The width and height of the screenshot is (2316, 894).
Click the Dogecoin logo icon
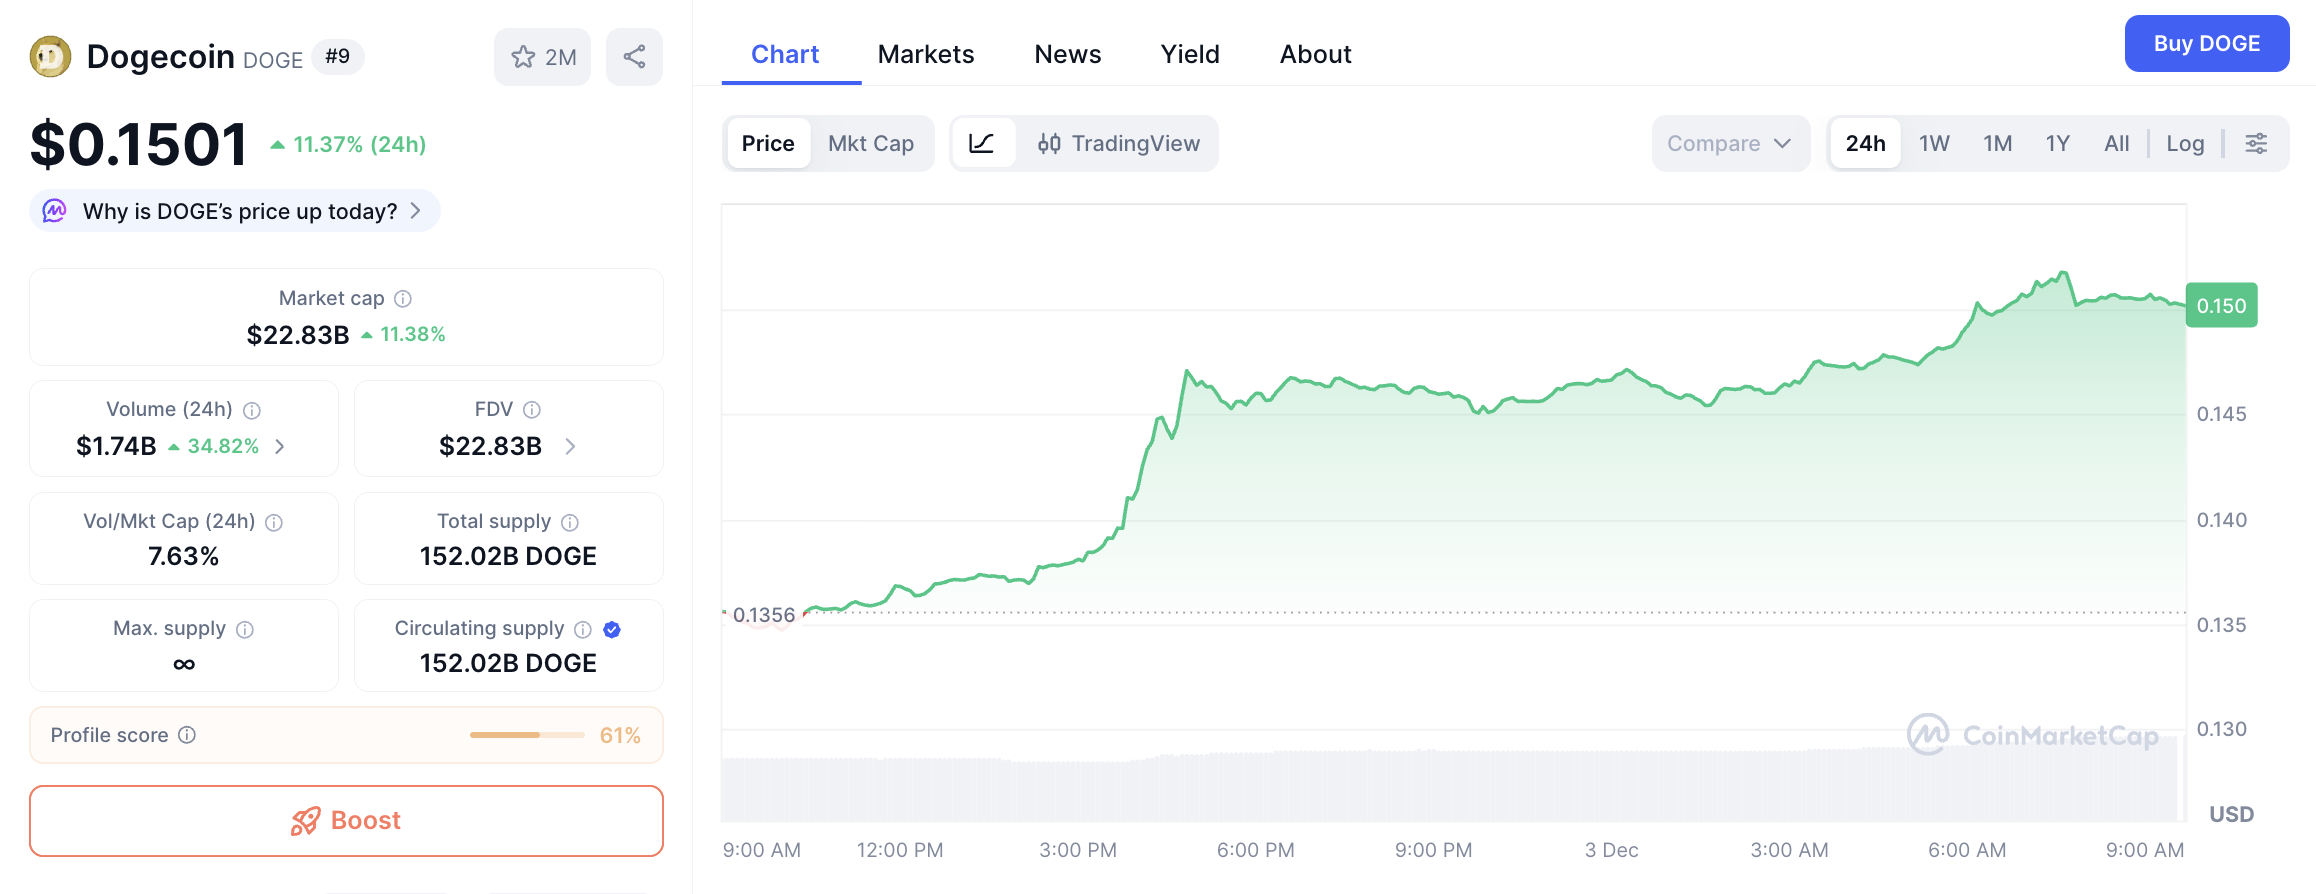pos(50,57)
